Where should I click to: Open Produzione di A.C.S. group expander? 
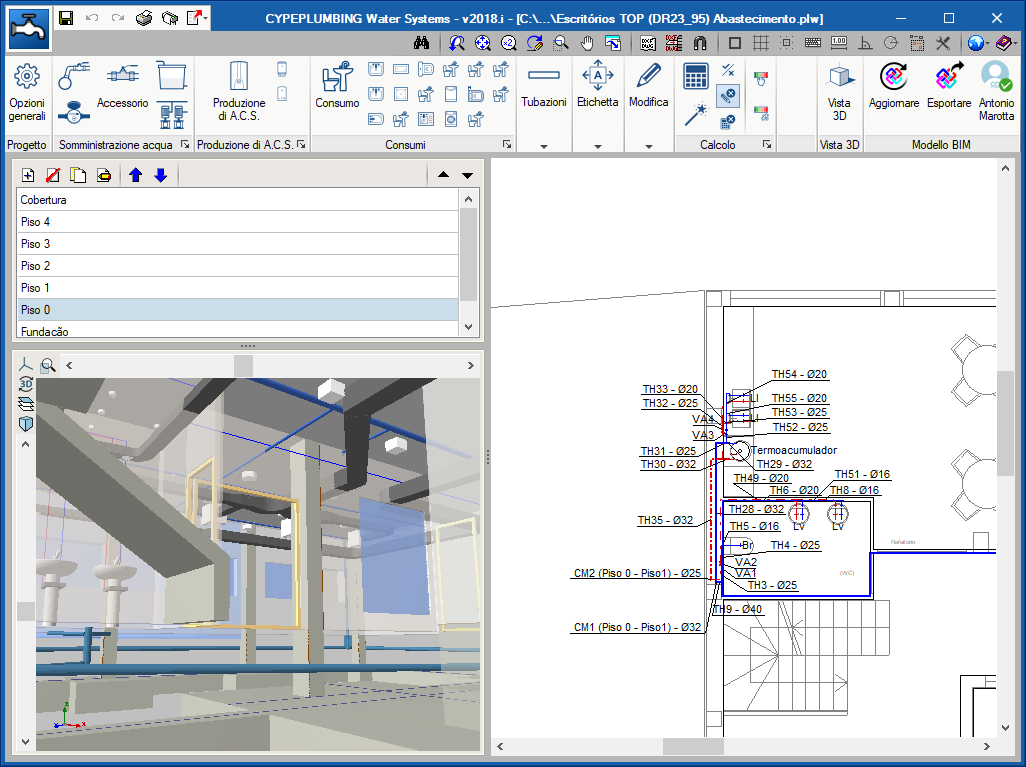coord(301,144)
